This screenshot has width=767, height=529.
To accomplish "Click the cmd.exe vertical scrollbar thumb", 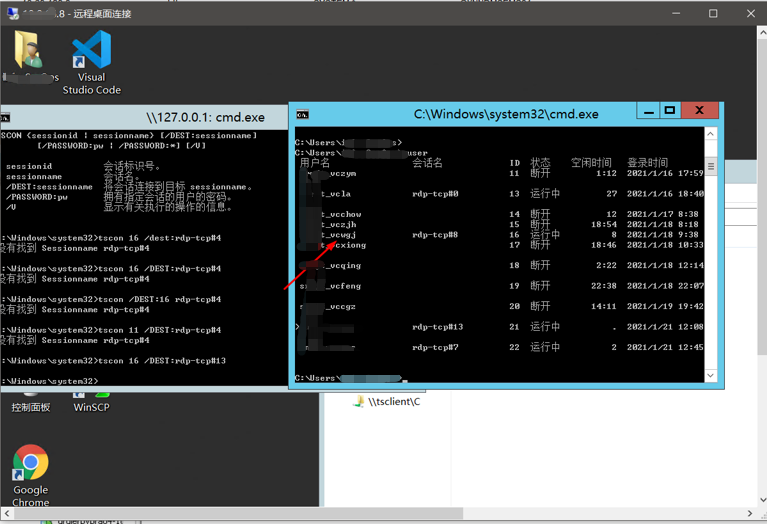I will click(x=711, y=167).
